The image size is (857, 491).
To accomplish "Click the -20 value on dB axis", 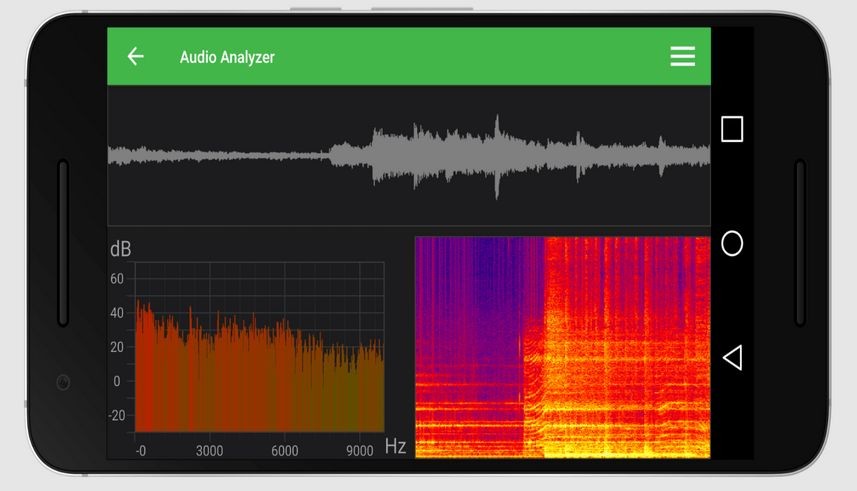I will [116, 415].
